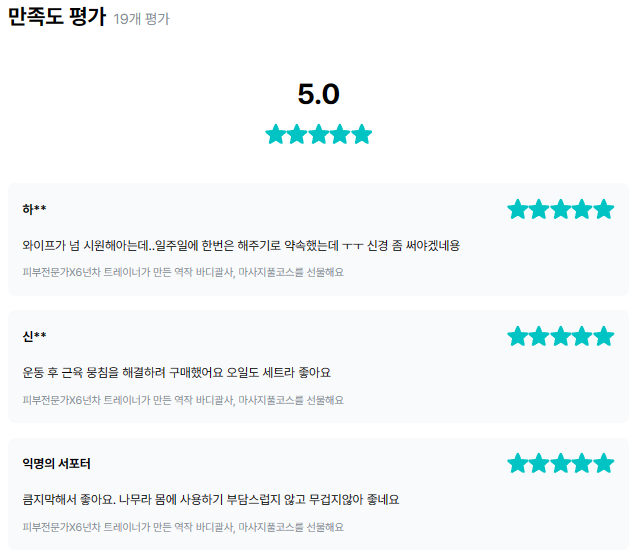
Task: Click the overall rating's middle star icon
Action: 319,134
